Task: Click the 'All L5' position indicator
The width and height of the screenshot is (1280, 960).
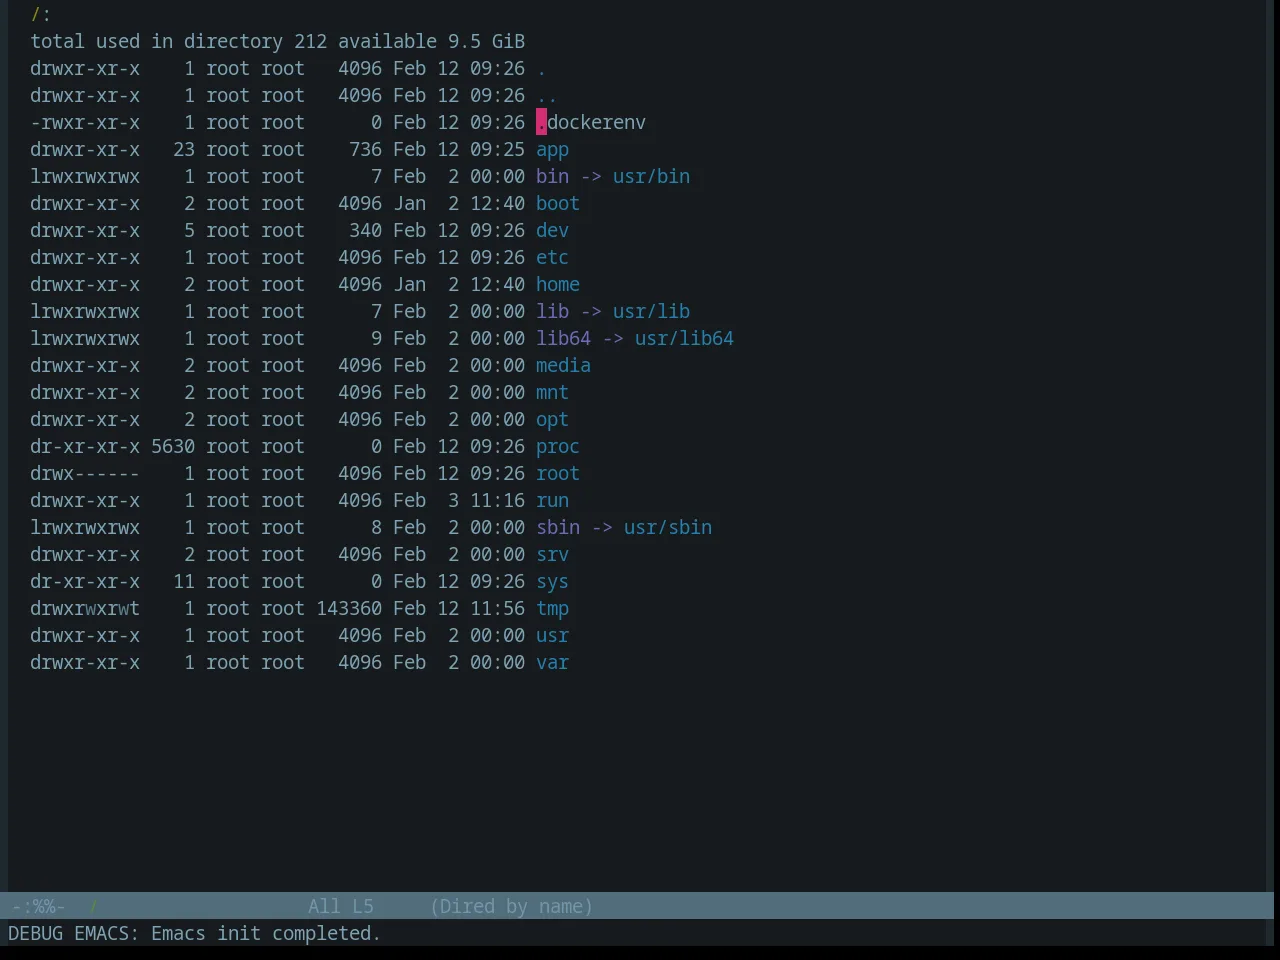Action: [341, 906]
